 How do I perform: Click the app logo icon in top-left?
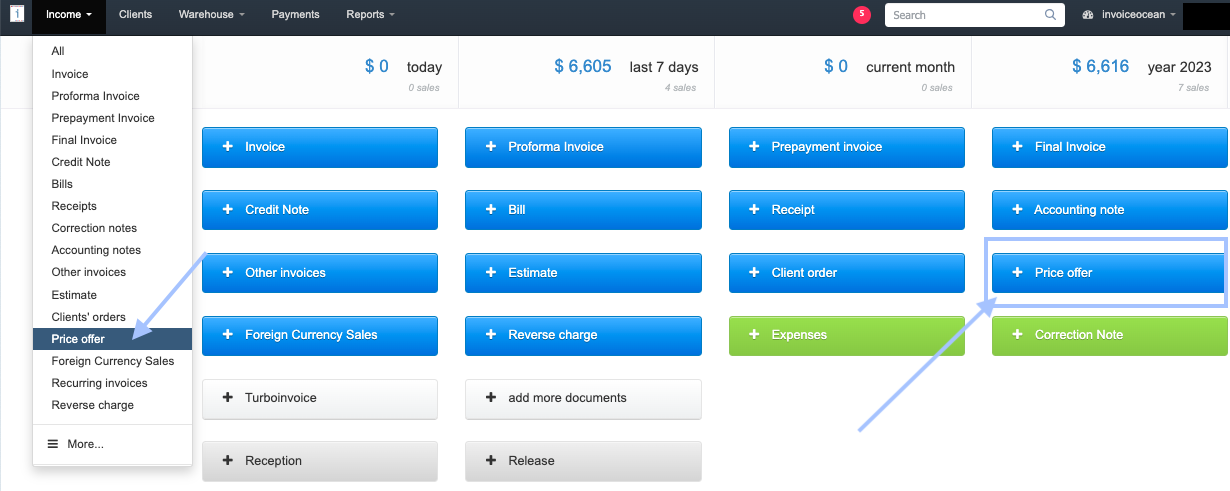click(17, 15)
